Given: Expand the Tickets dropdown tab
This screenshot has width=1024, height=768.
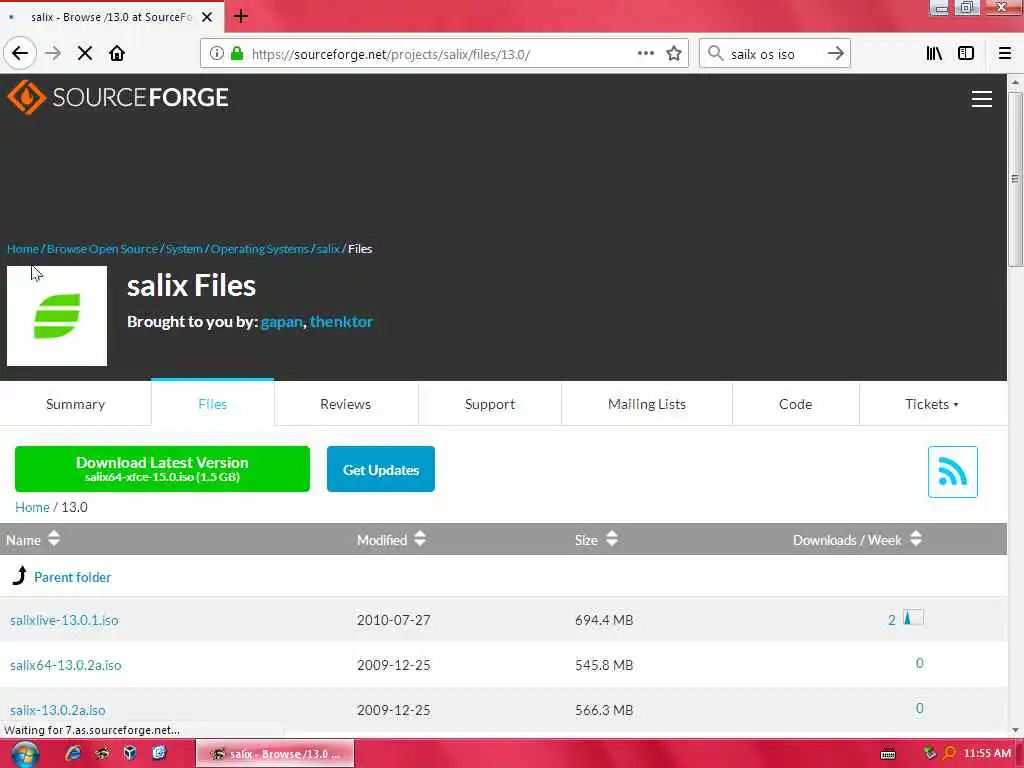Looking at the screenshot, I should (932, 404).
